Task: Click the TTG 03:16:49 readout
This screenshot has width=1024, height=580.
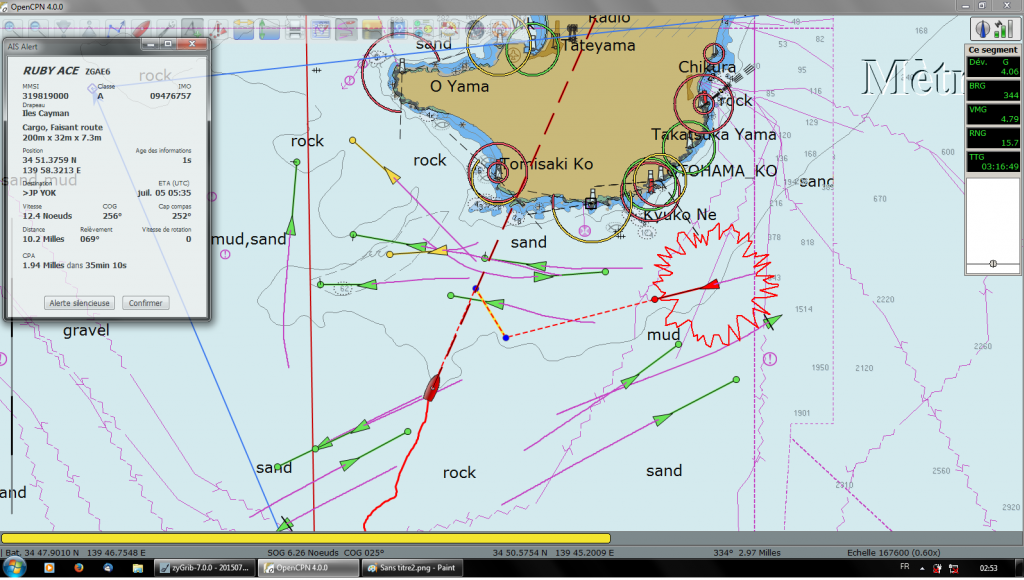Action: pos(993,161)
